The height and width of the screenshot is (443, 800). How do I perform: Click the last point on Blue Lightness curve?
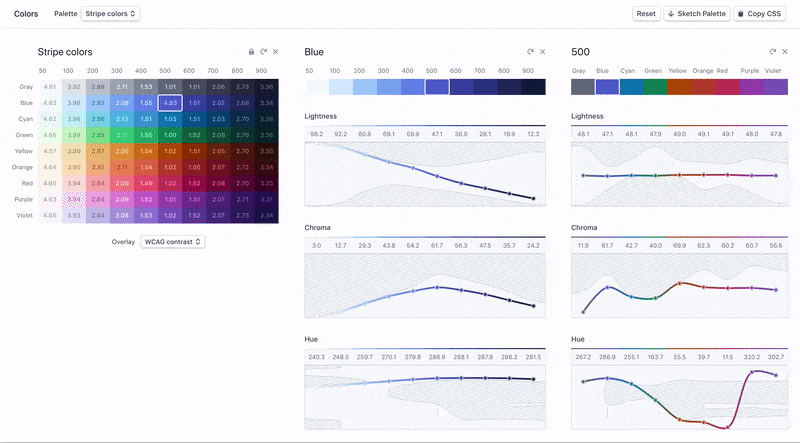tap(534, 199)
